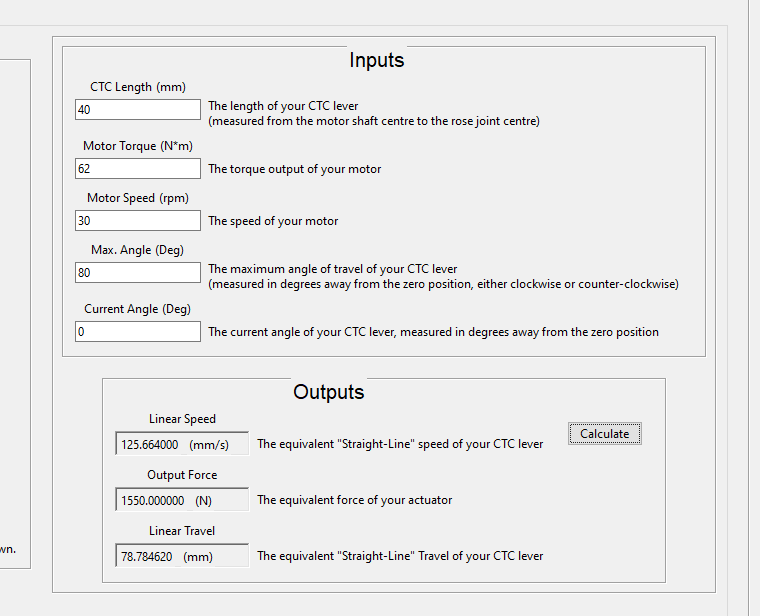Click 'The equivalent force of your actuator' text

tap(354, 500)
